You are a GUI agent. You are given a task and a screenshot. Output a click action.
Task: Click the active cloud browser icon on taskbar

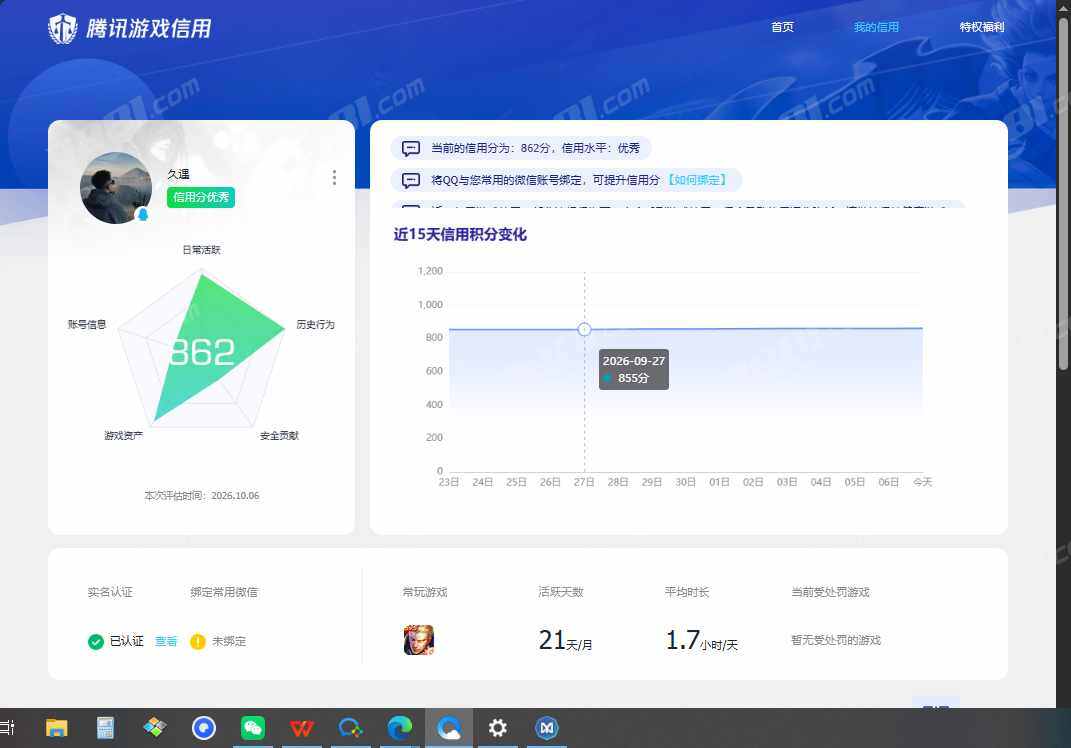click(449, 728)
